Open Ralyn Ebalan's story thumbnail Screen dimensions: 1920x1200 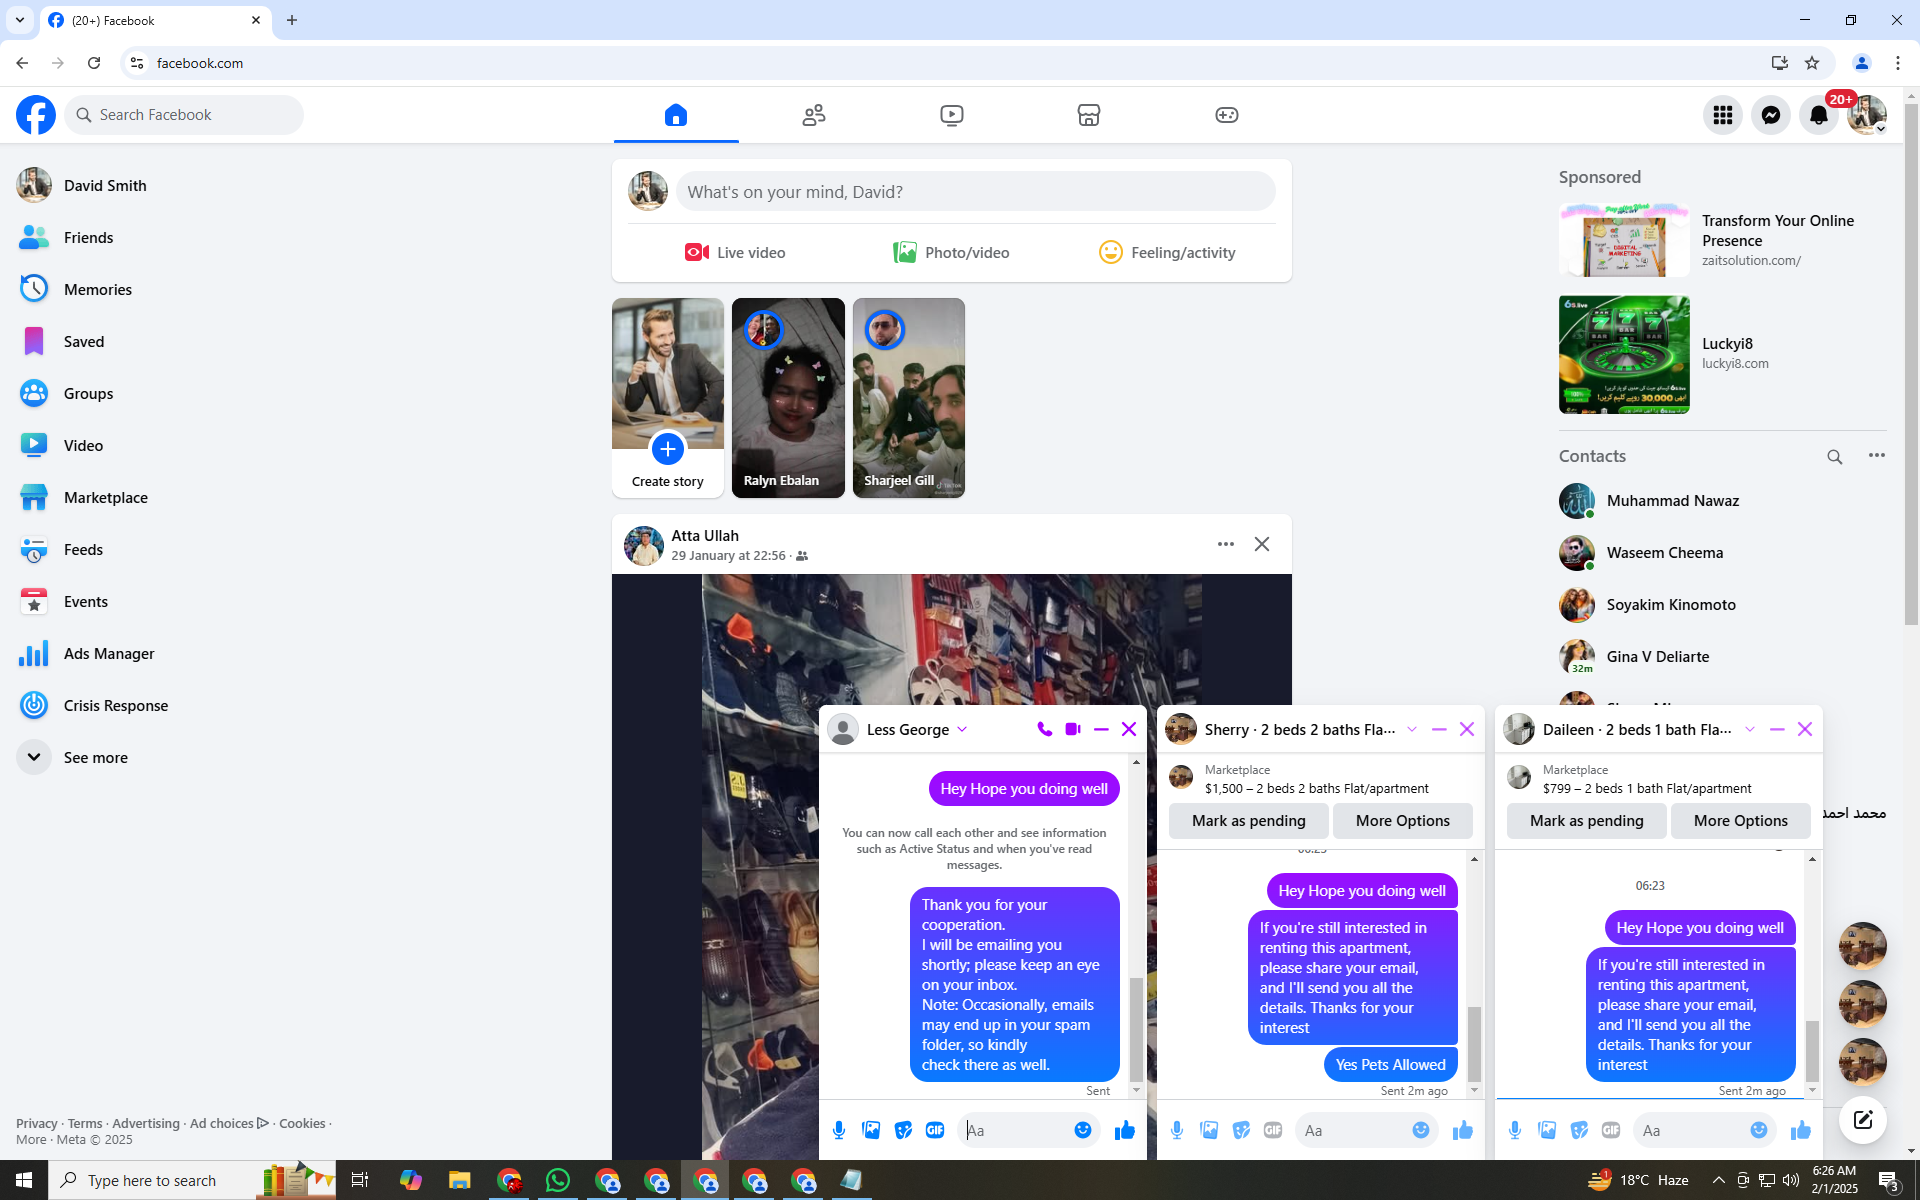click(788, 397)
